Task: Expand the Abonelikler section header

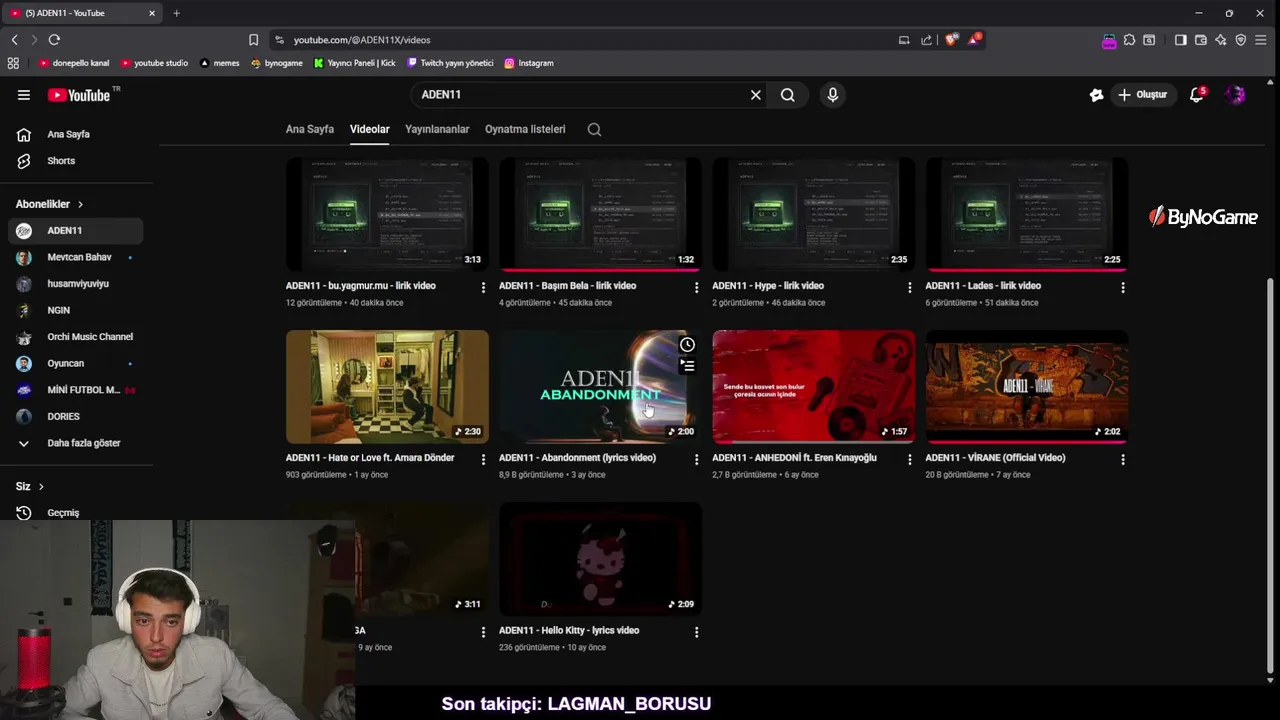Action: coord(49,204)
